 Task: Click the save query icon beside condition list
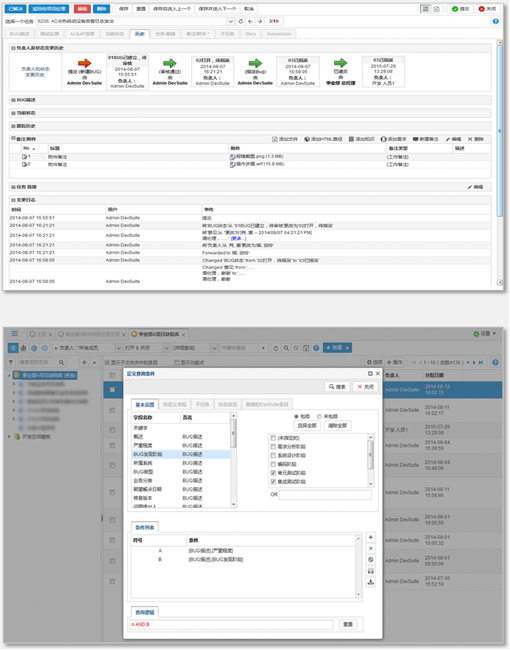[x=371, y=571]
